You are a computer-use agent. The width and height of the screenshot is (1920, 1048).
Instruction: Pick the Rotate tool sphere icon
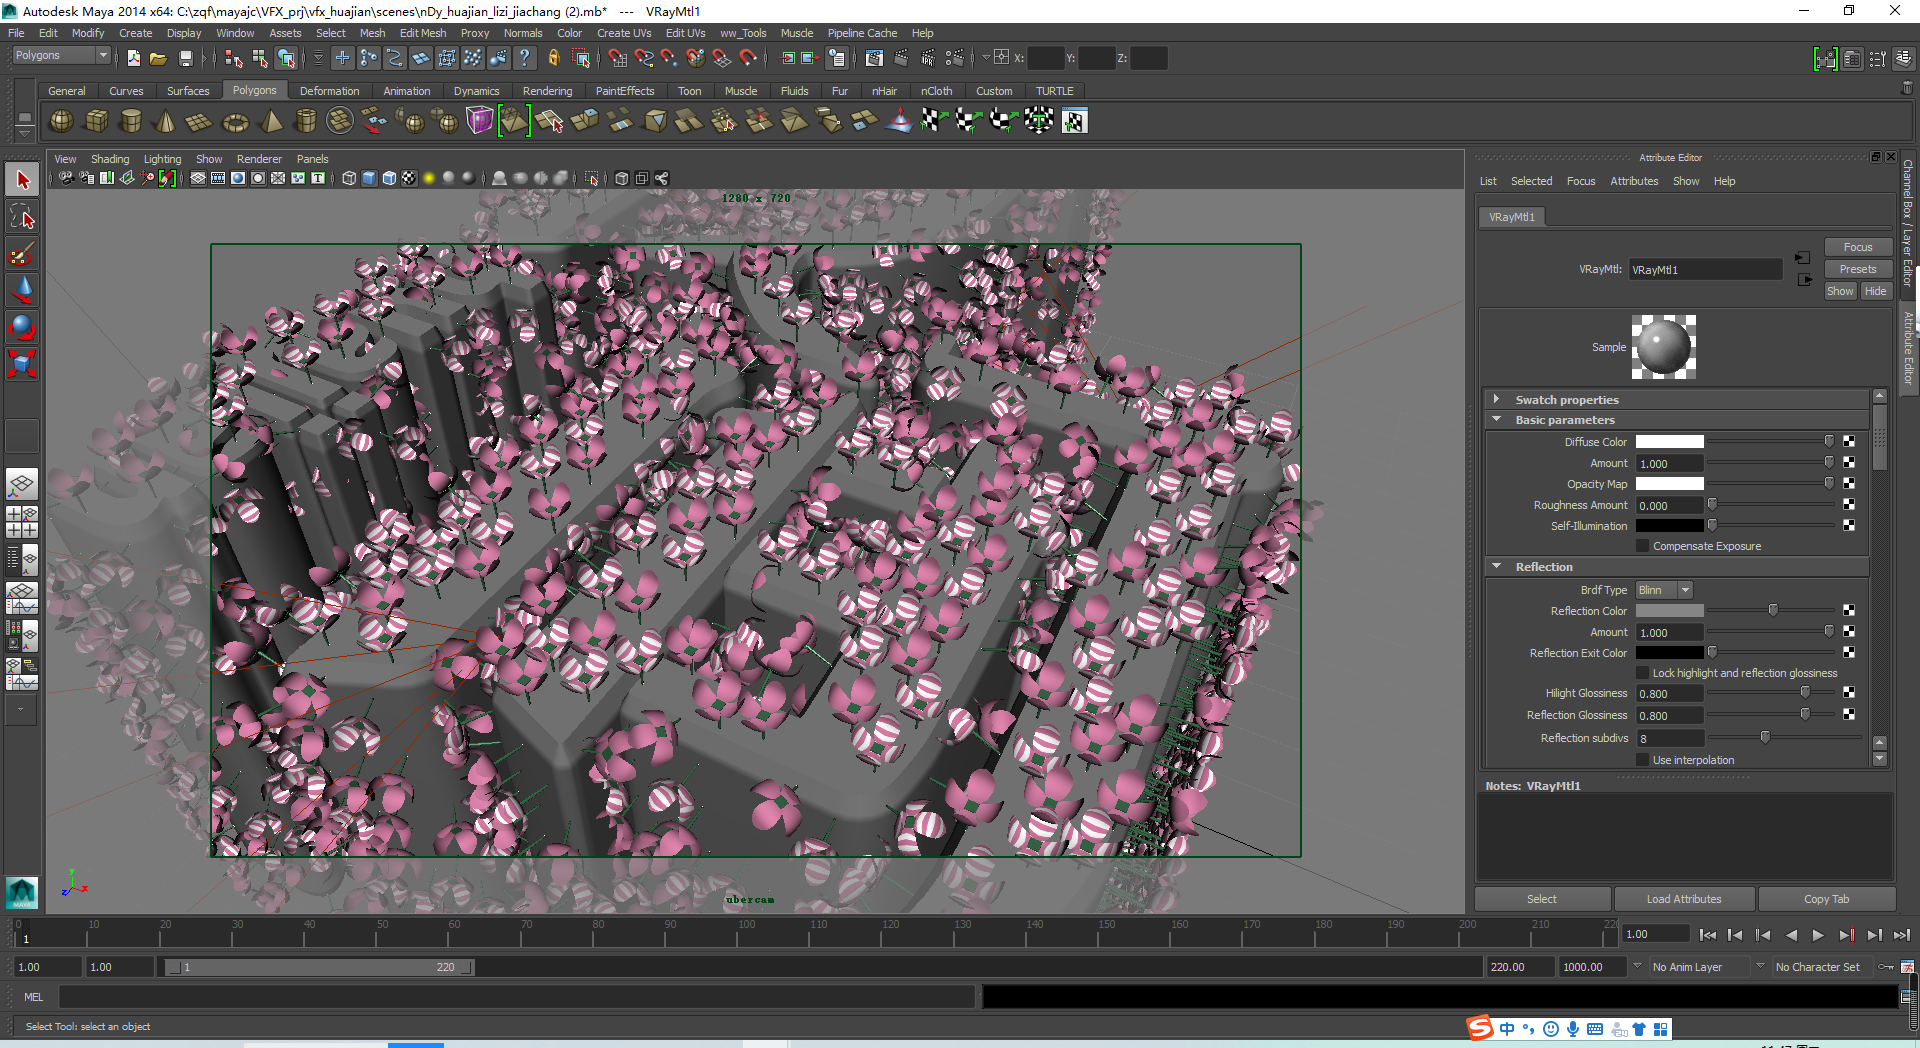coord(22,327)
